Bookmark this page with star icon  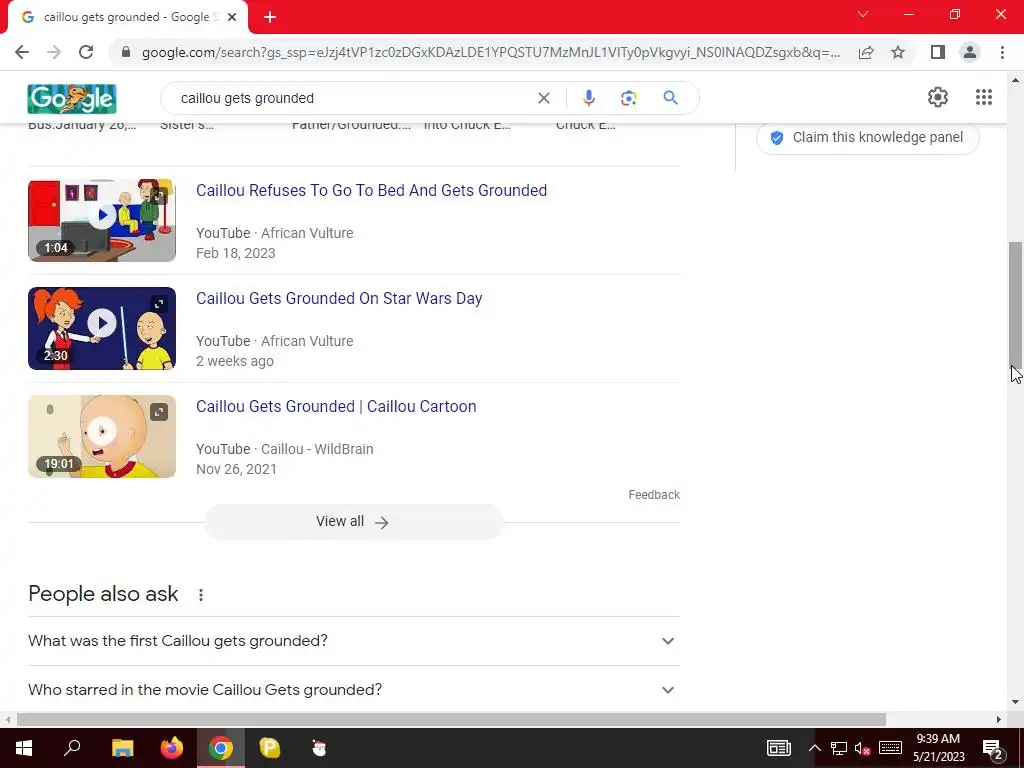898,52
